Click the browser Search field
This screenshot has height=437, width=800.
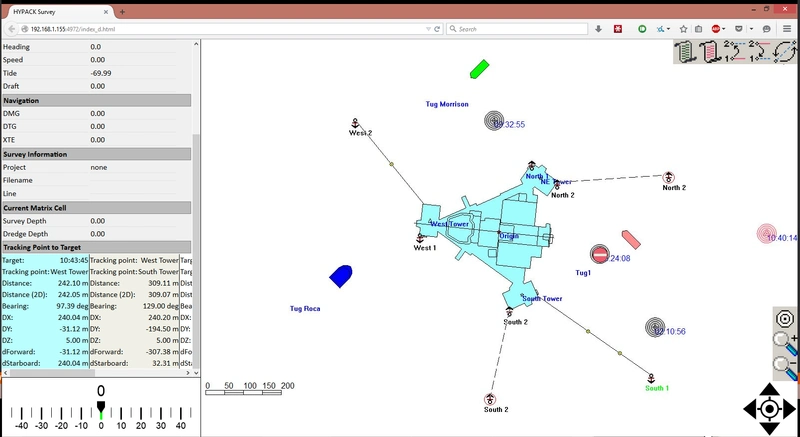tap(517, 29)
